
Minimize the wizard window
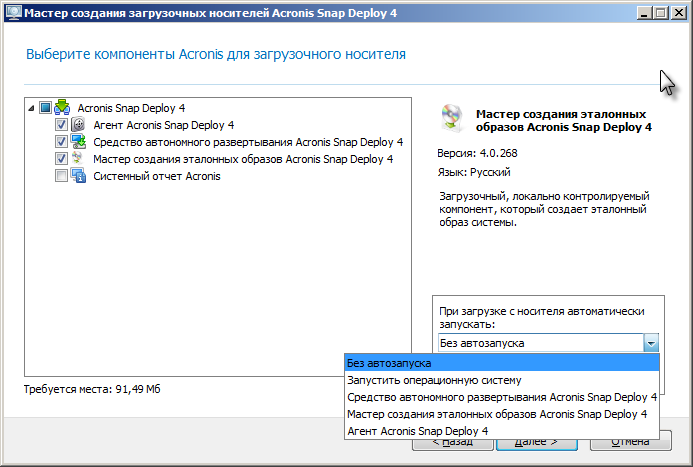coord(644,13)
